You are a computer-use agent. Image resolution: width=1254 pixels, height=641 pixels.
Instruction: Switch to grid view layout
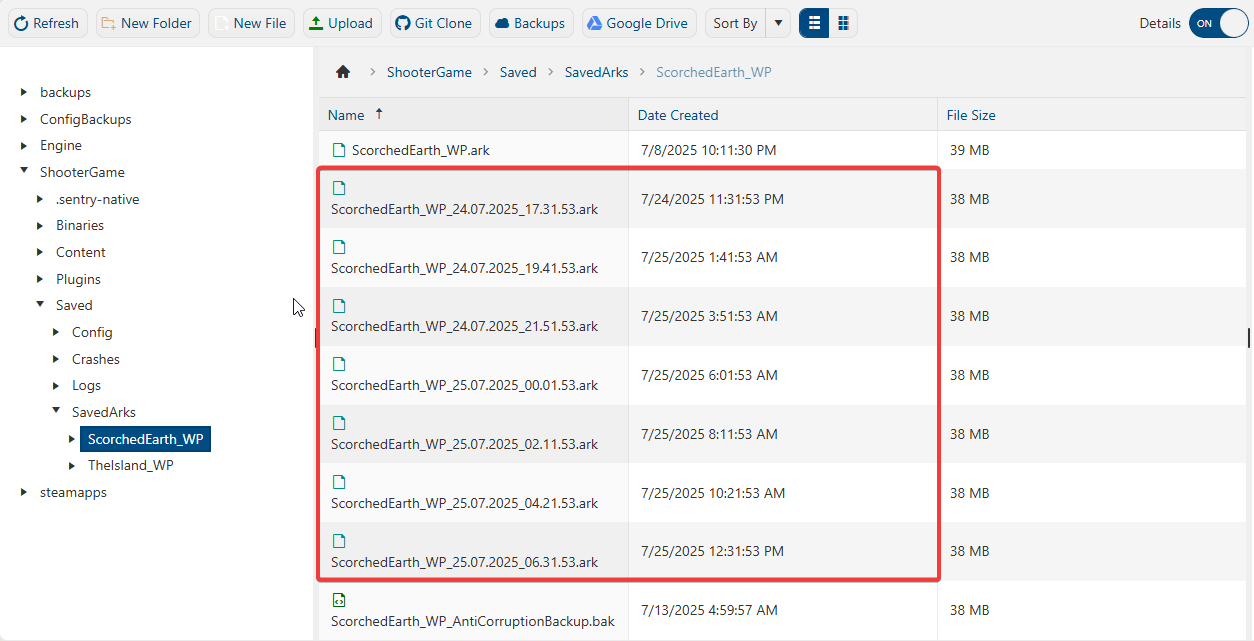click(x=843, y=23)
